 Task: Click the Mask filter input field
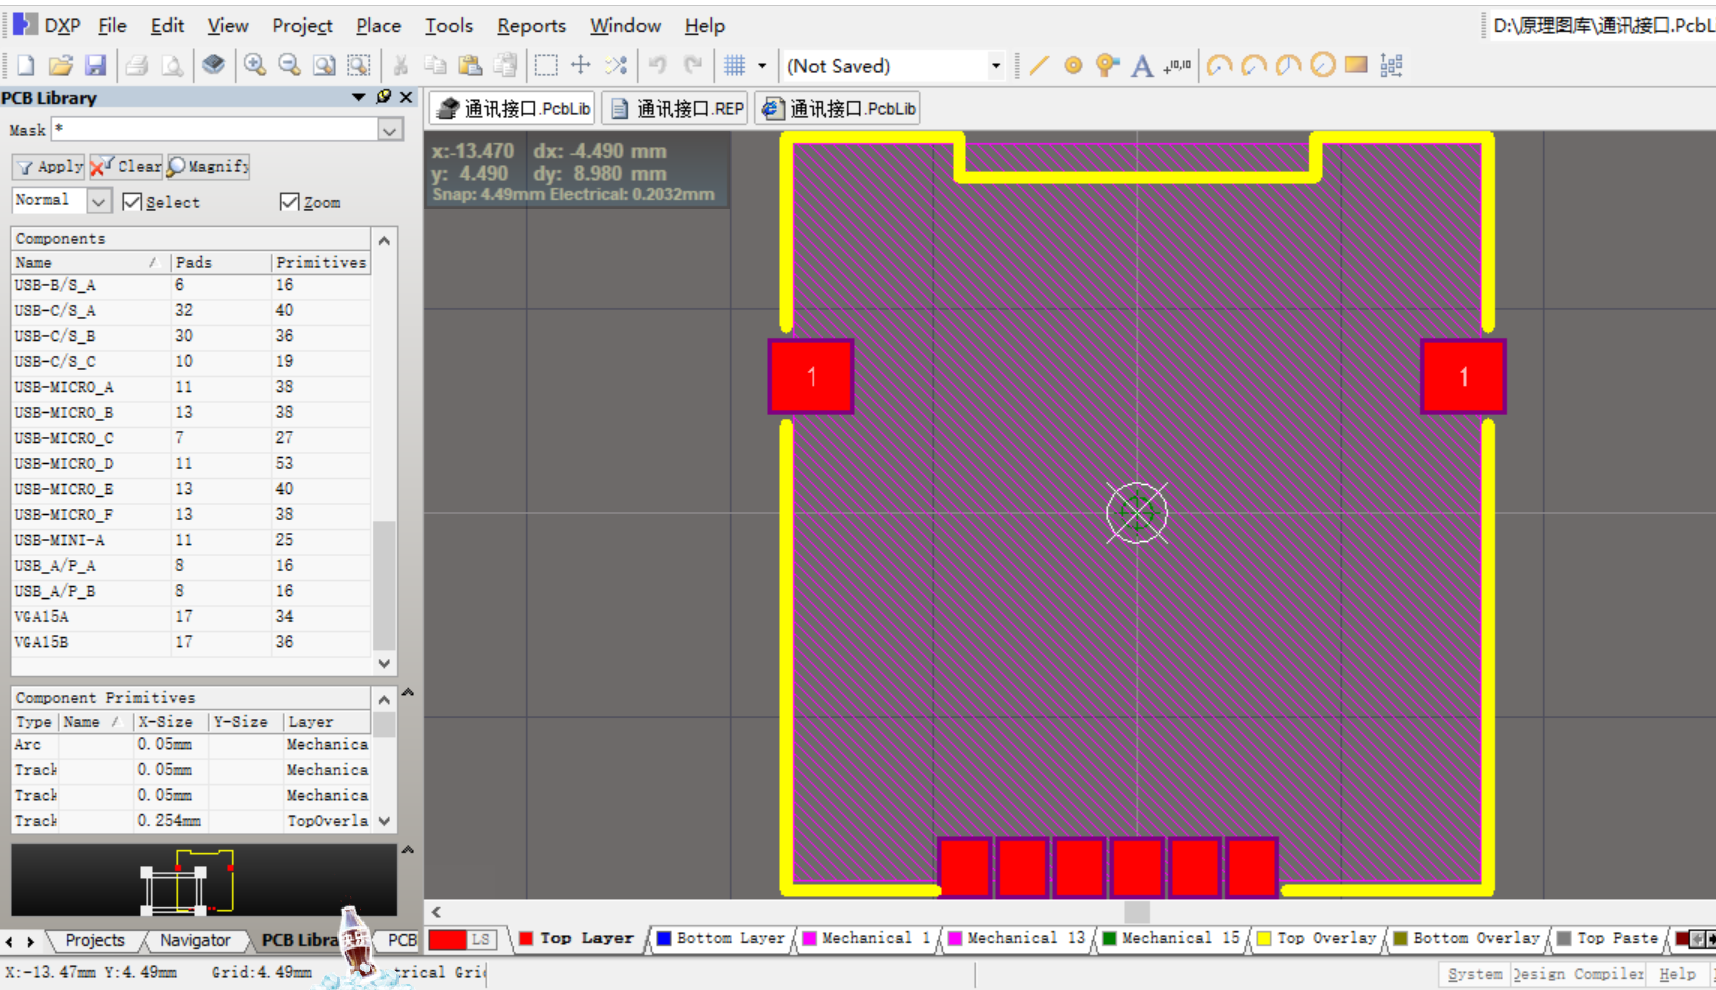[x=215, y=130]
